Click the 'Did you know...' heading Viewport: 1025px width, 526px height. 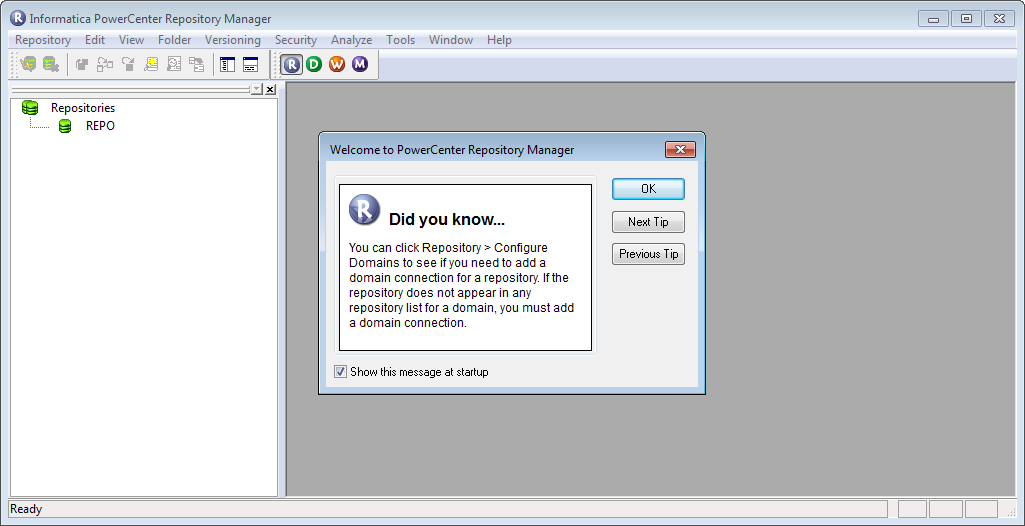tap(447, 220)
